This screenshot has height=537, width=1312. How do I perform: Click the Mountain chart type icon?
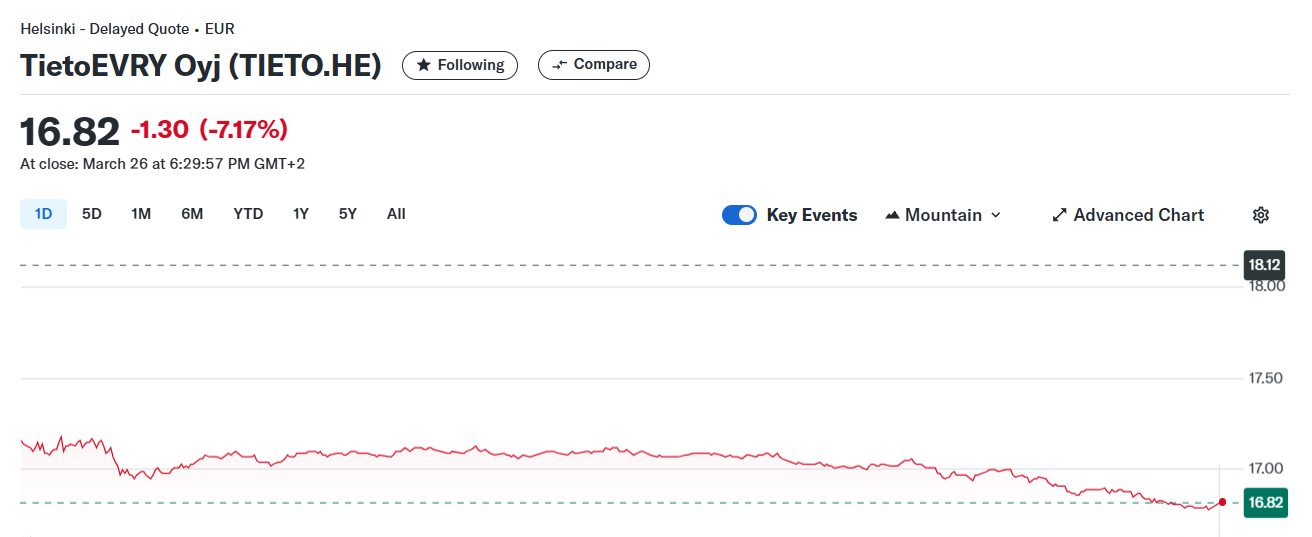(893, 215)
